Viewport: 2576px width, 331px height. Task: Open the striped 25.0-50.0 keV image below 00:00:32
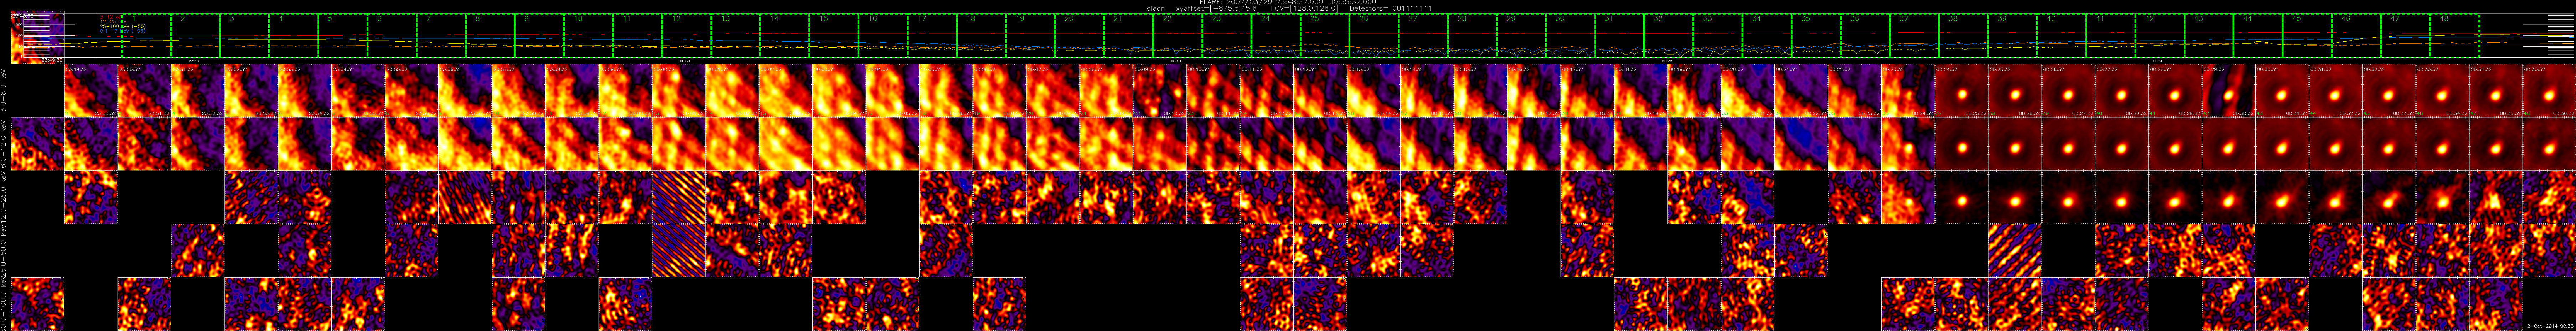(x=679, y=251)
